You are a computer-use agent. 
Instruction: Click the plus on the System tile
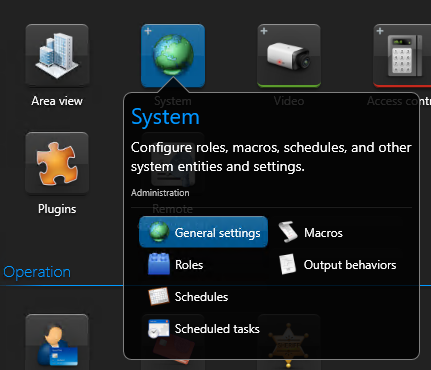[148, 31]
